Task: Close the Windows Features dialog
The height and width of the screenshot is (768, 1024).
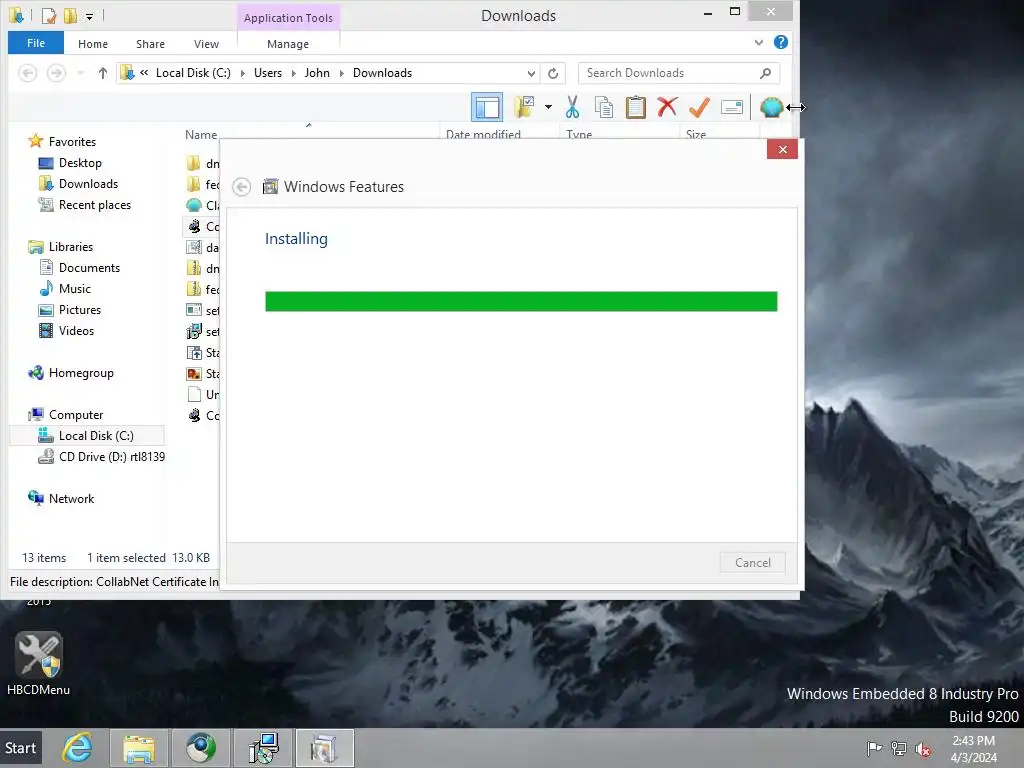Action: (782, 150)
